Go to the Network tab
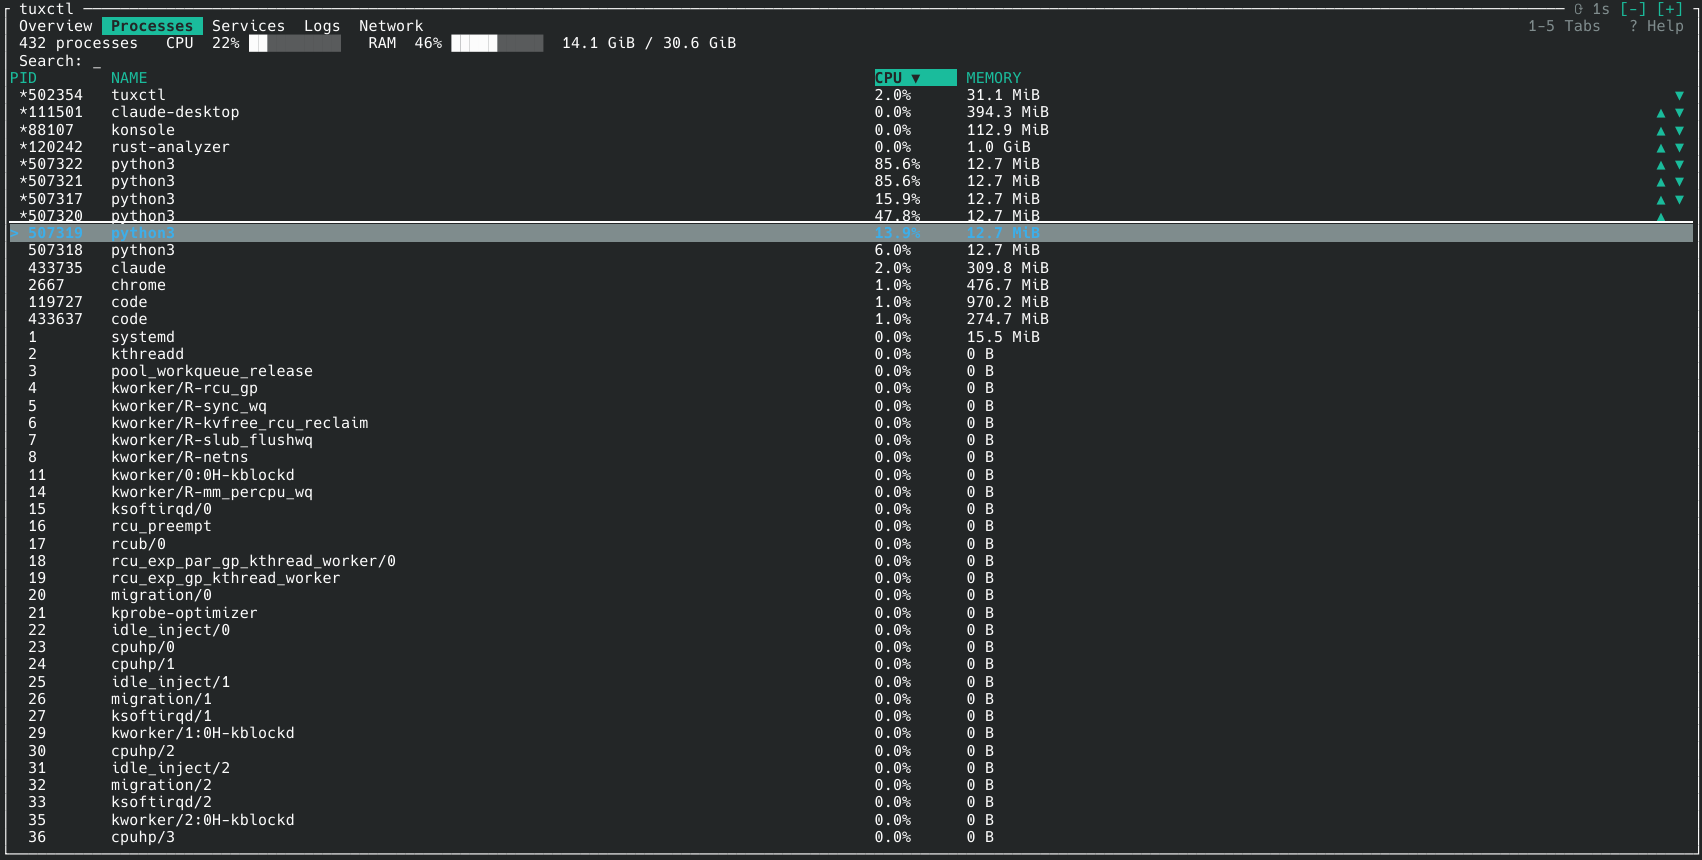Image resolution: width=1702 pixels, height=860 pixels. pos(391,26)
